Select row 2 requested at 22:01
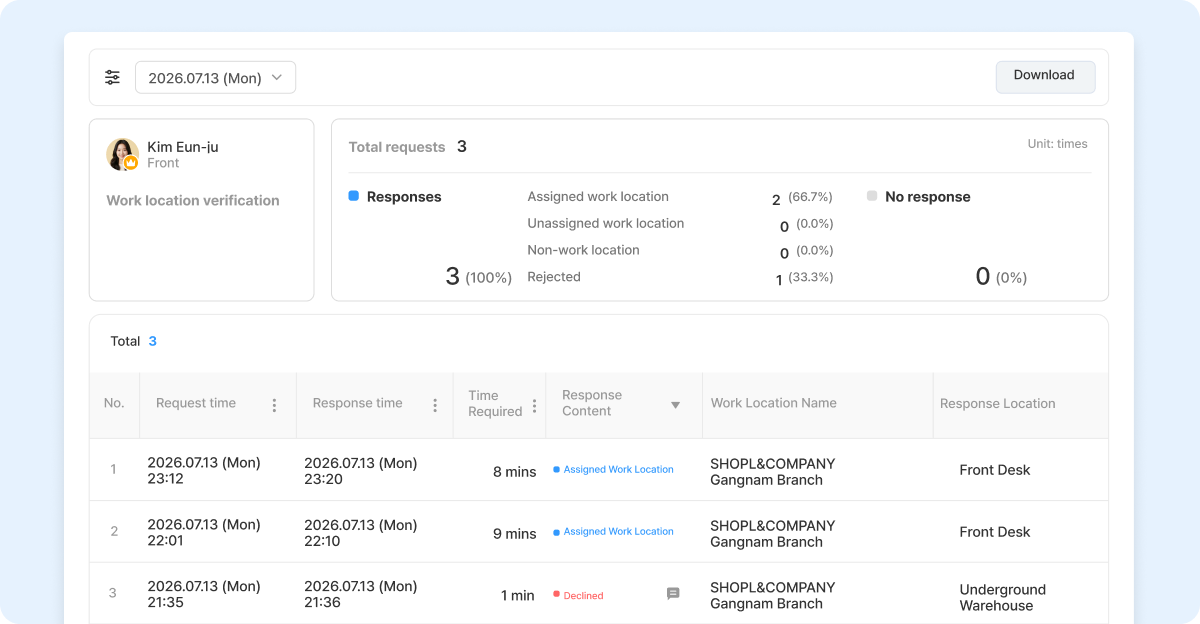The width and height of the screenshot is (1200, 624). coord(600,533)
